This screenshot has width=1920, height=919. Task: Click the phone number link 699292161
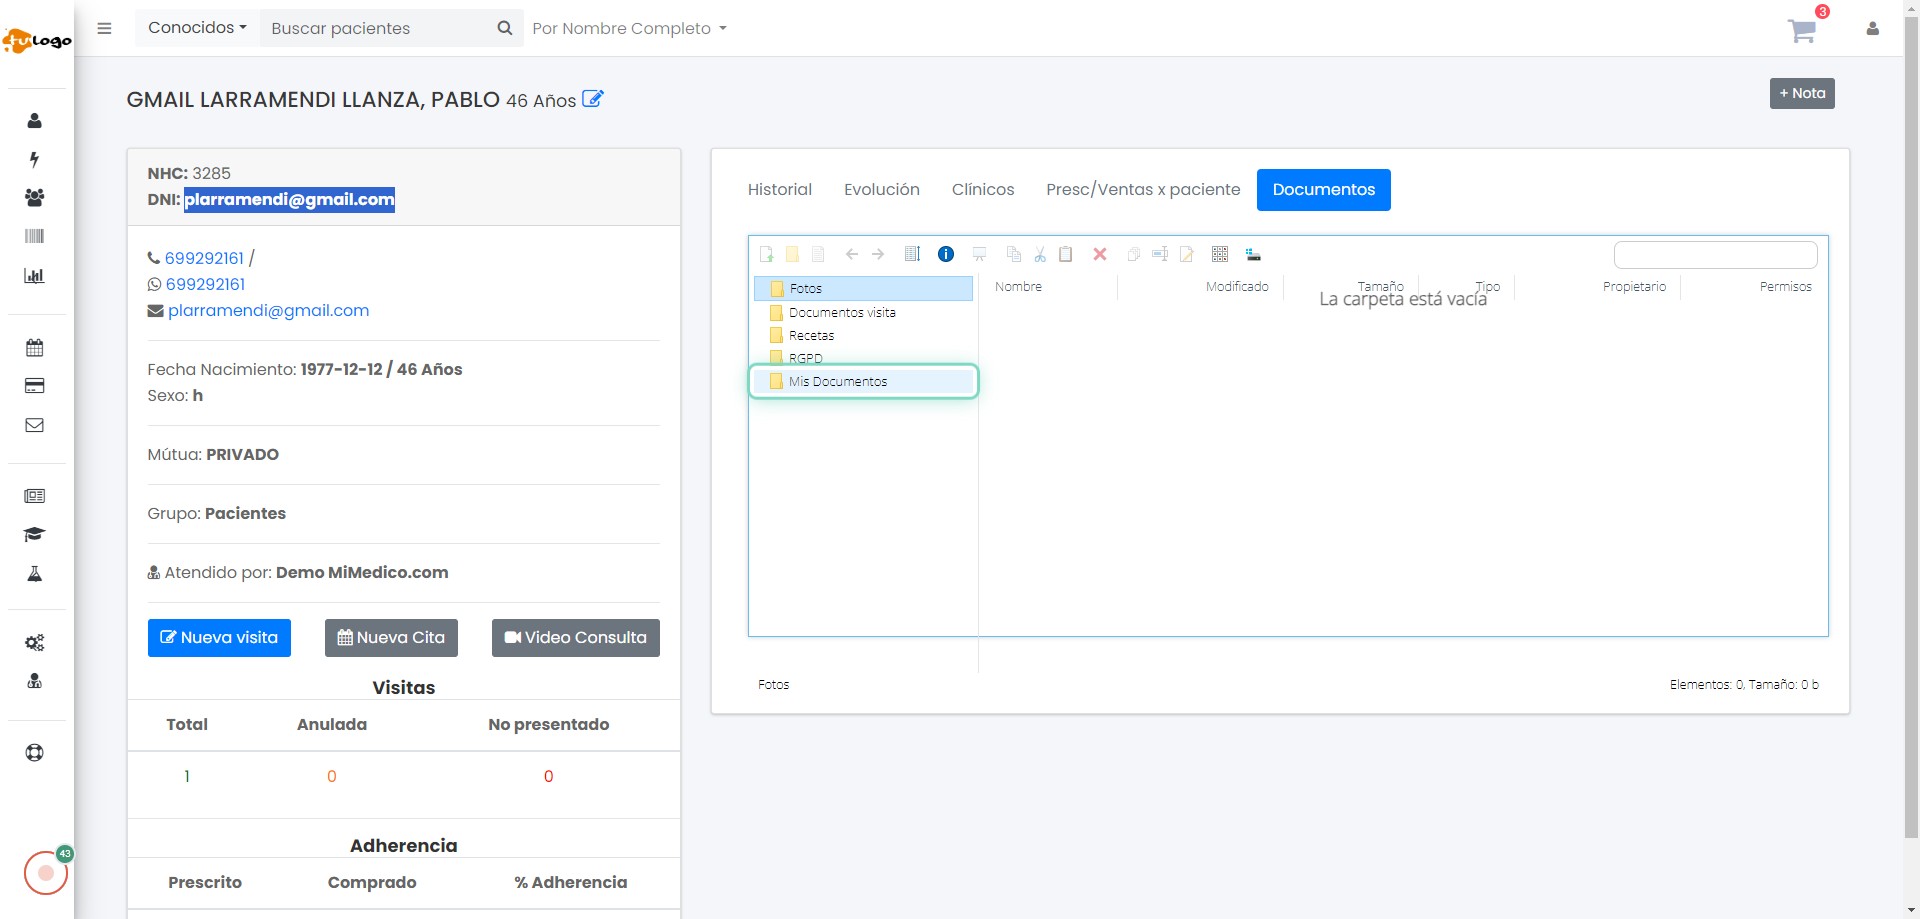(204, 258)
